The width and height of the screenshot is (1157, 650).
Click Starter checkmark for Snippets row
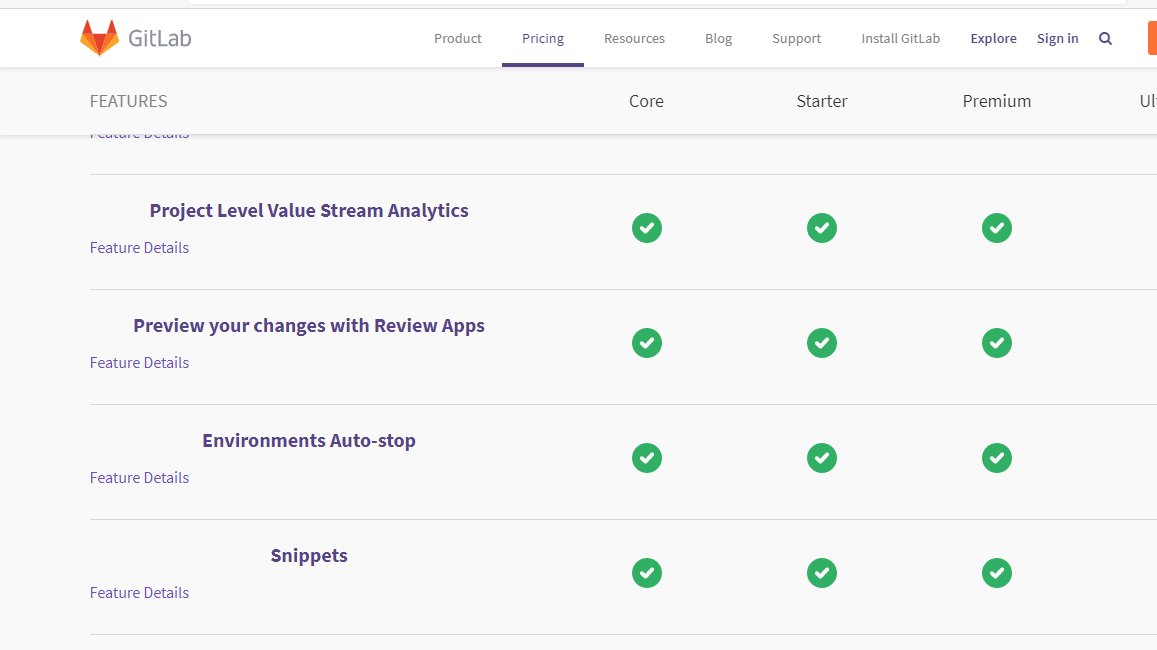tap(821, 573)
